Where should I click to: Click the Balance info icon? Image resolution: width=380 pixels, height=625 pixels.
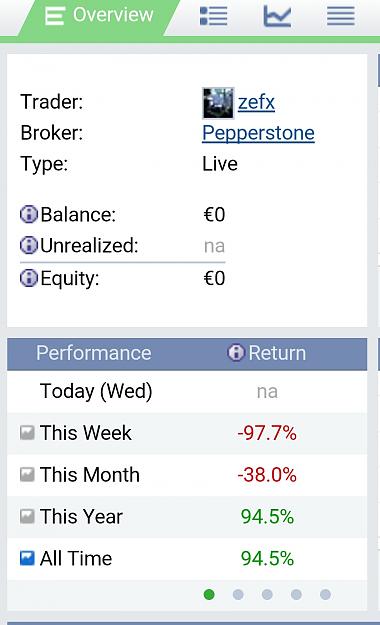pos(29,214)
